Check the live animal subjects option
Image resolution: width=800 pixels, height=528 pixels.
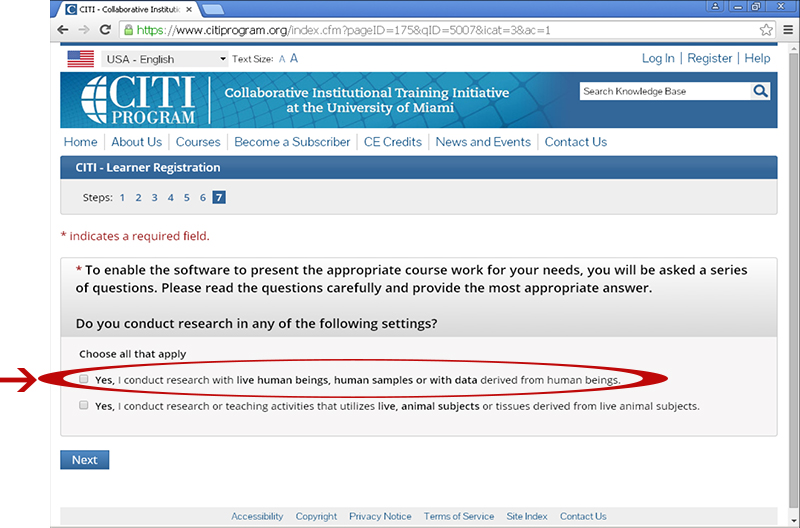84,405
